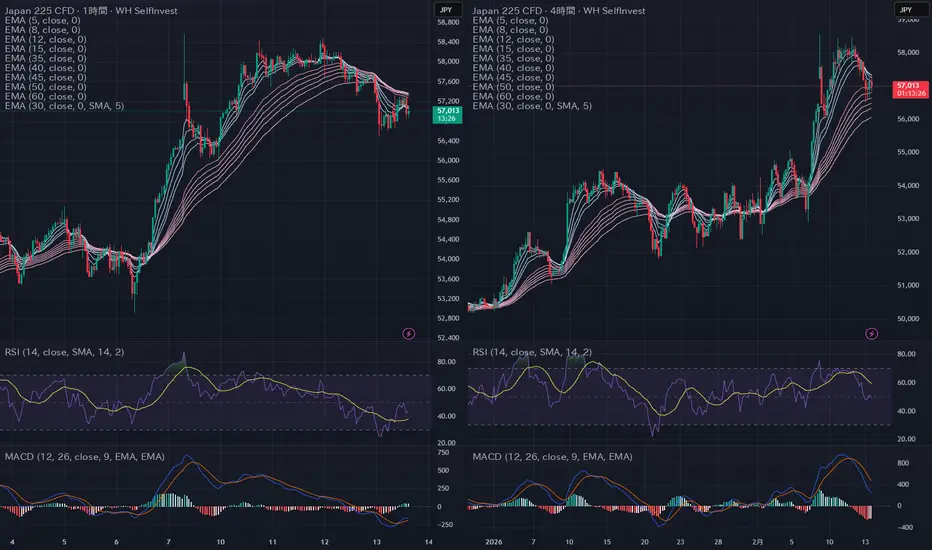The width and height of the screenshot is (932, 550).
Task: Click the 2月 marker on the right time axis
Action: coord(758,541)
